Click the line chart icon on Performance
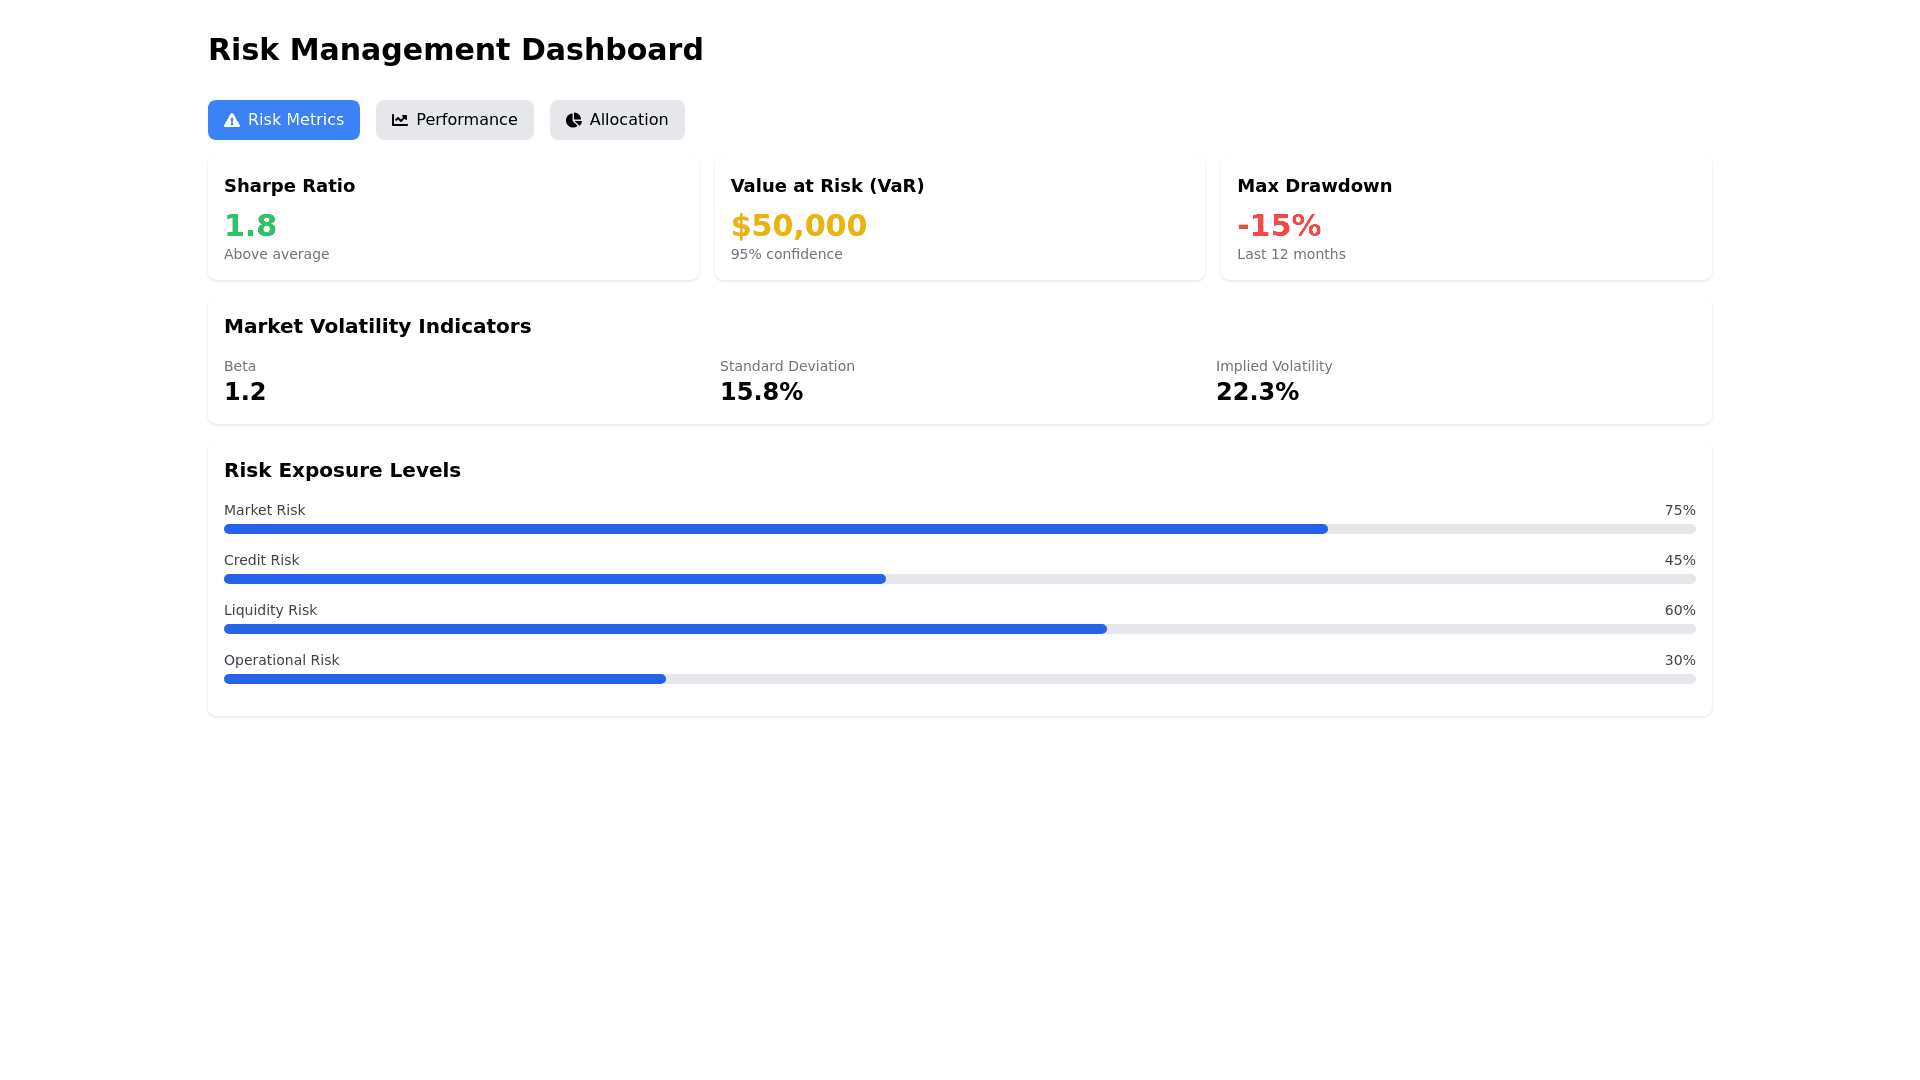Viewport: 1920px width, 1080px height. click(x=400, y=120)
